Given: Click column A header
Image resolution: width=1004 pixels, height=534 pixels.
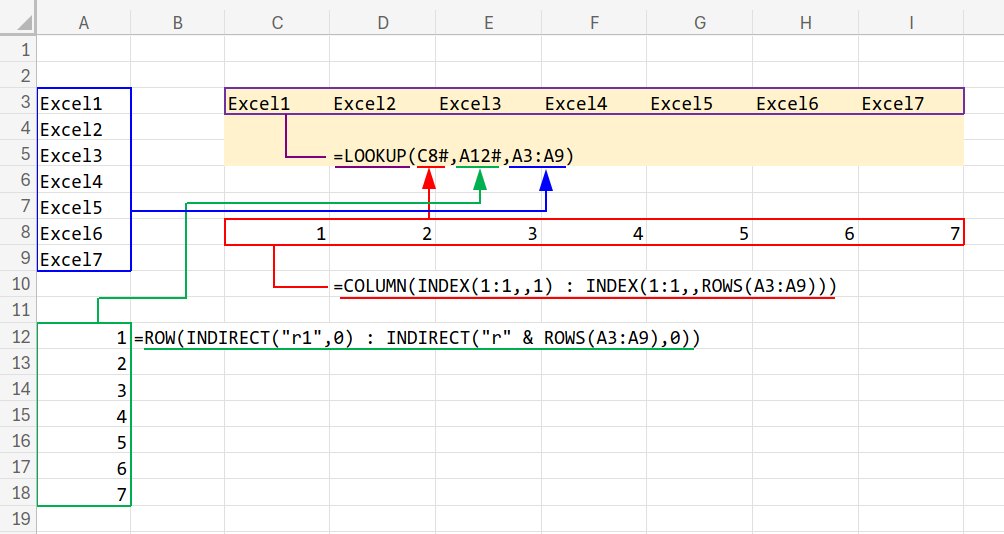Looking at the screenshot, I should [84, 22].
